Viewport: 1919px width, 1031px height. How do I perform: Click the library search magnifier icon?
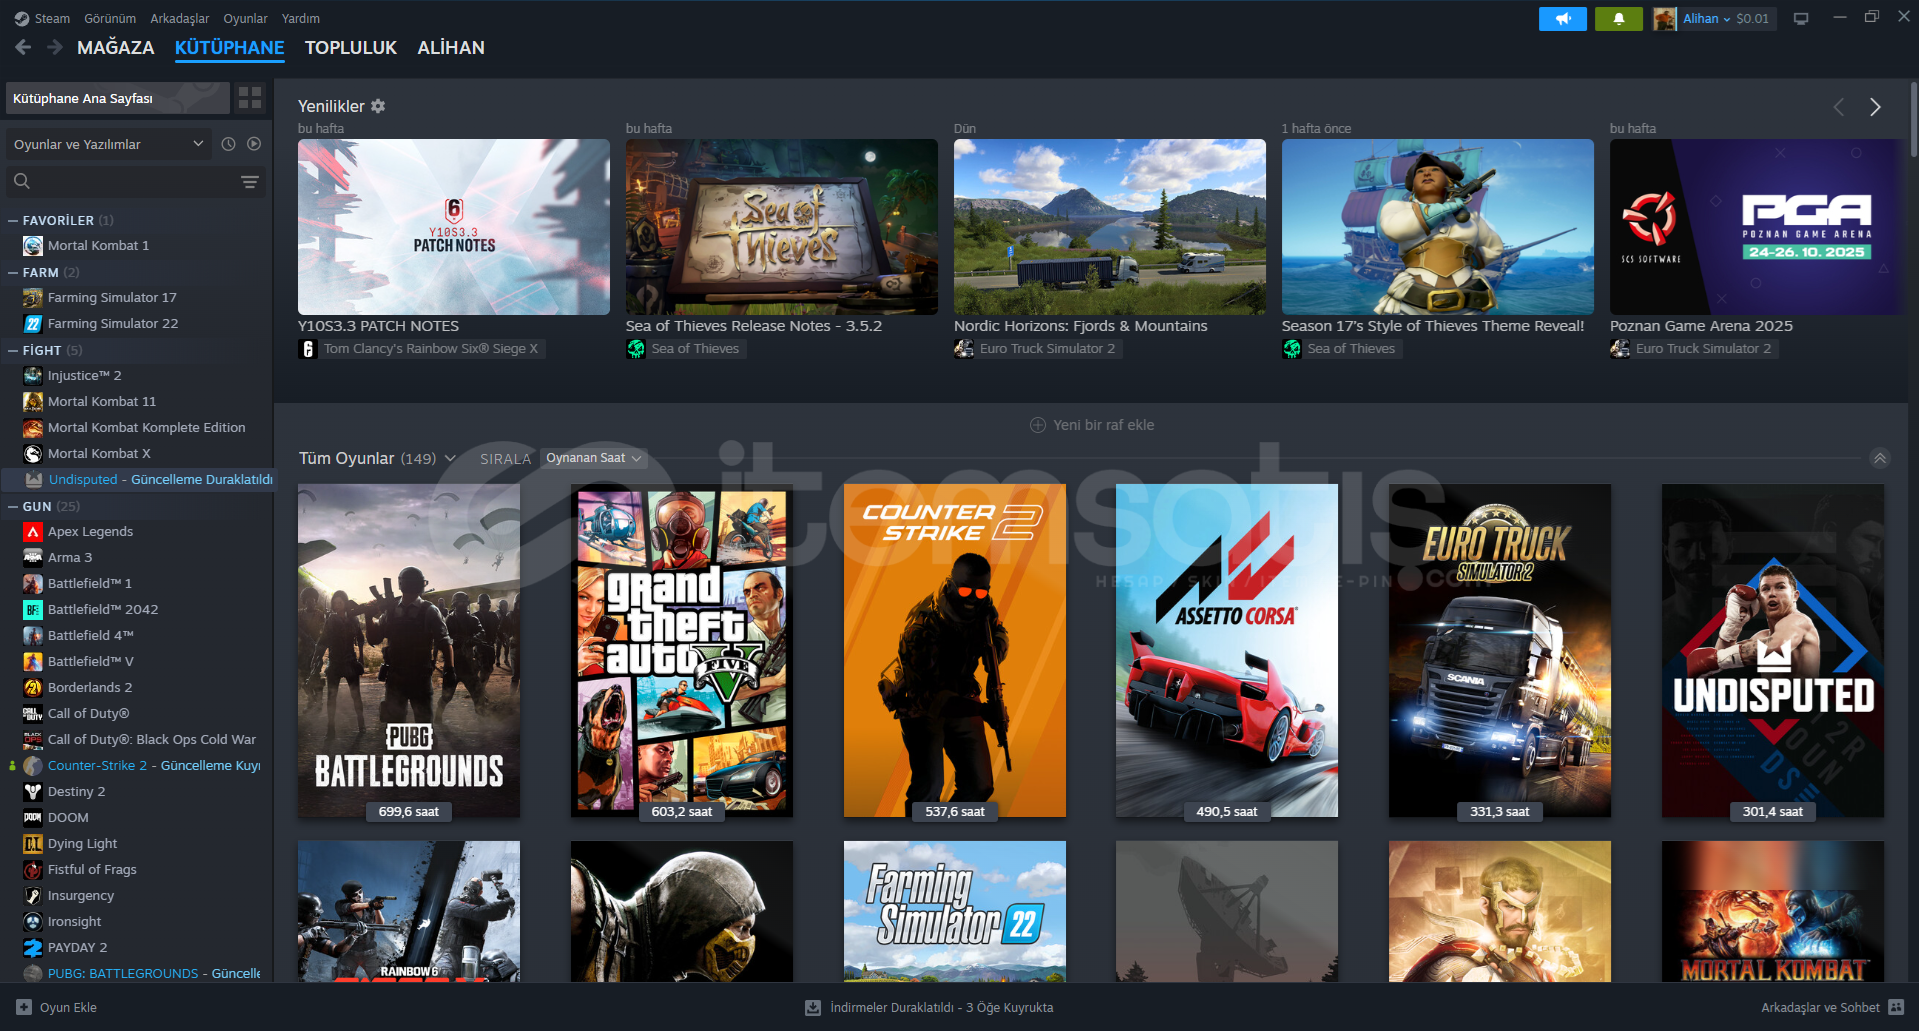(22, 181)
